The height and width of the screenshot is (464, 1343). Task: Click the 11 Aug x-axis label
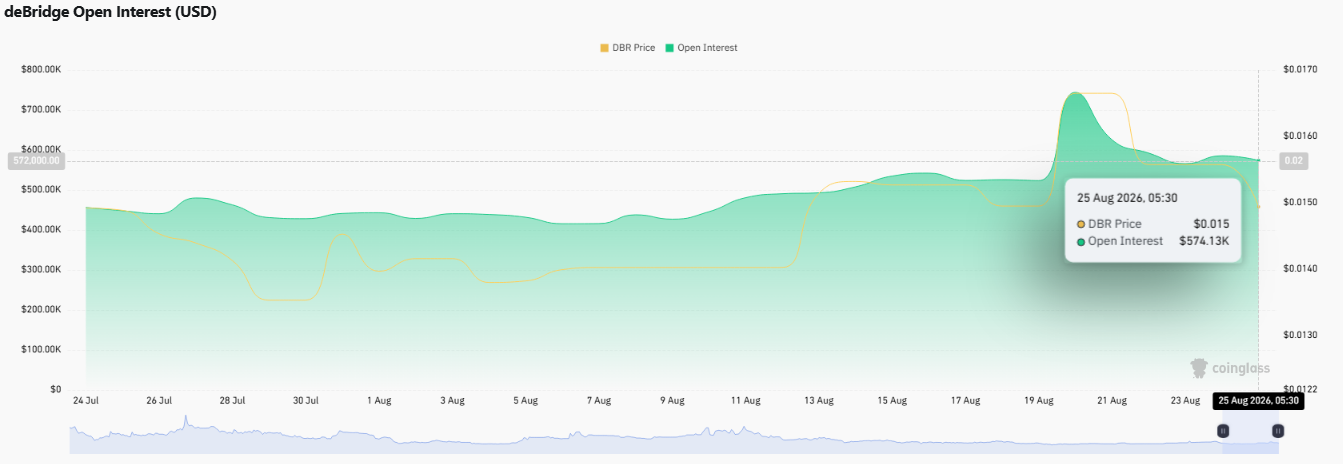click(x=745, y=400)
